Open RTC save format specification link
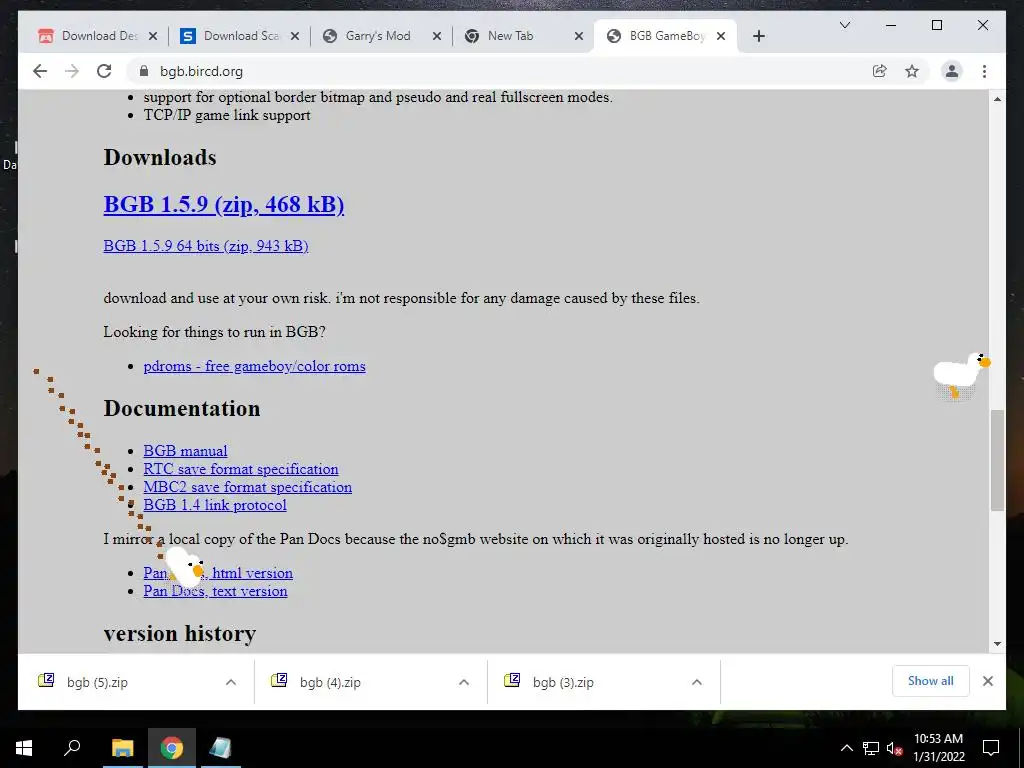 241,469
